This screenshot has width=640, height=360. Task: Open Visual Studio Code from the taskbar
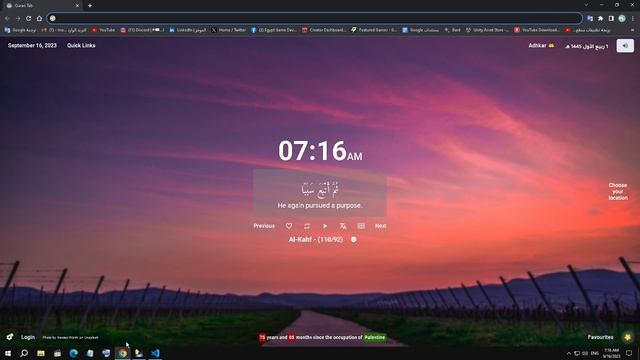(x=155, y=353)
